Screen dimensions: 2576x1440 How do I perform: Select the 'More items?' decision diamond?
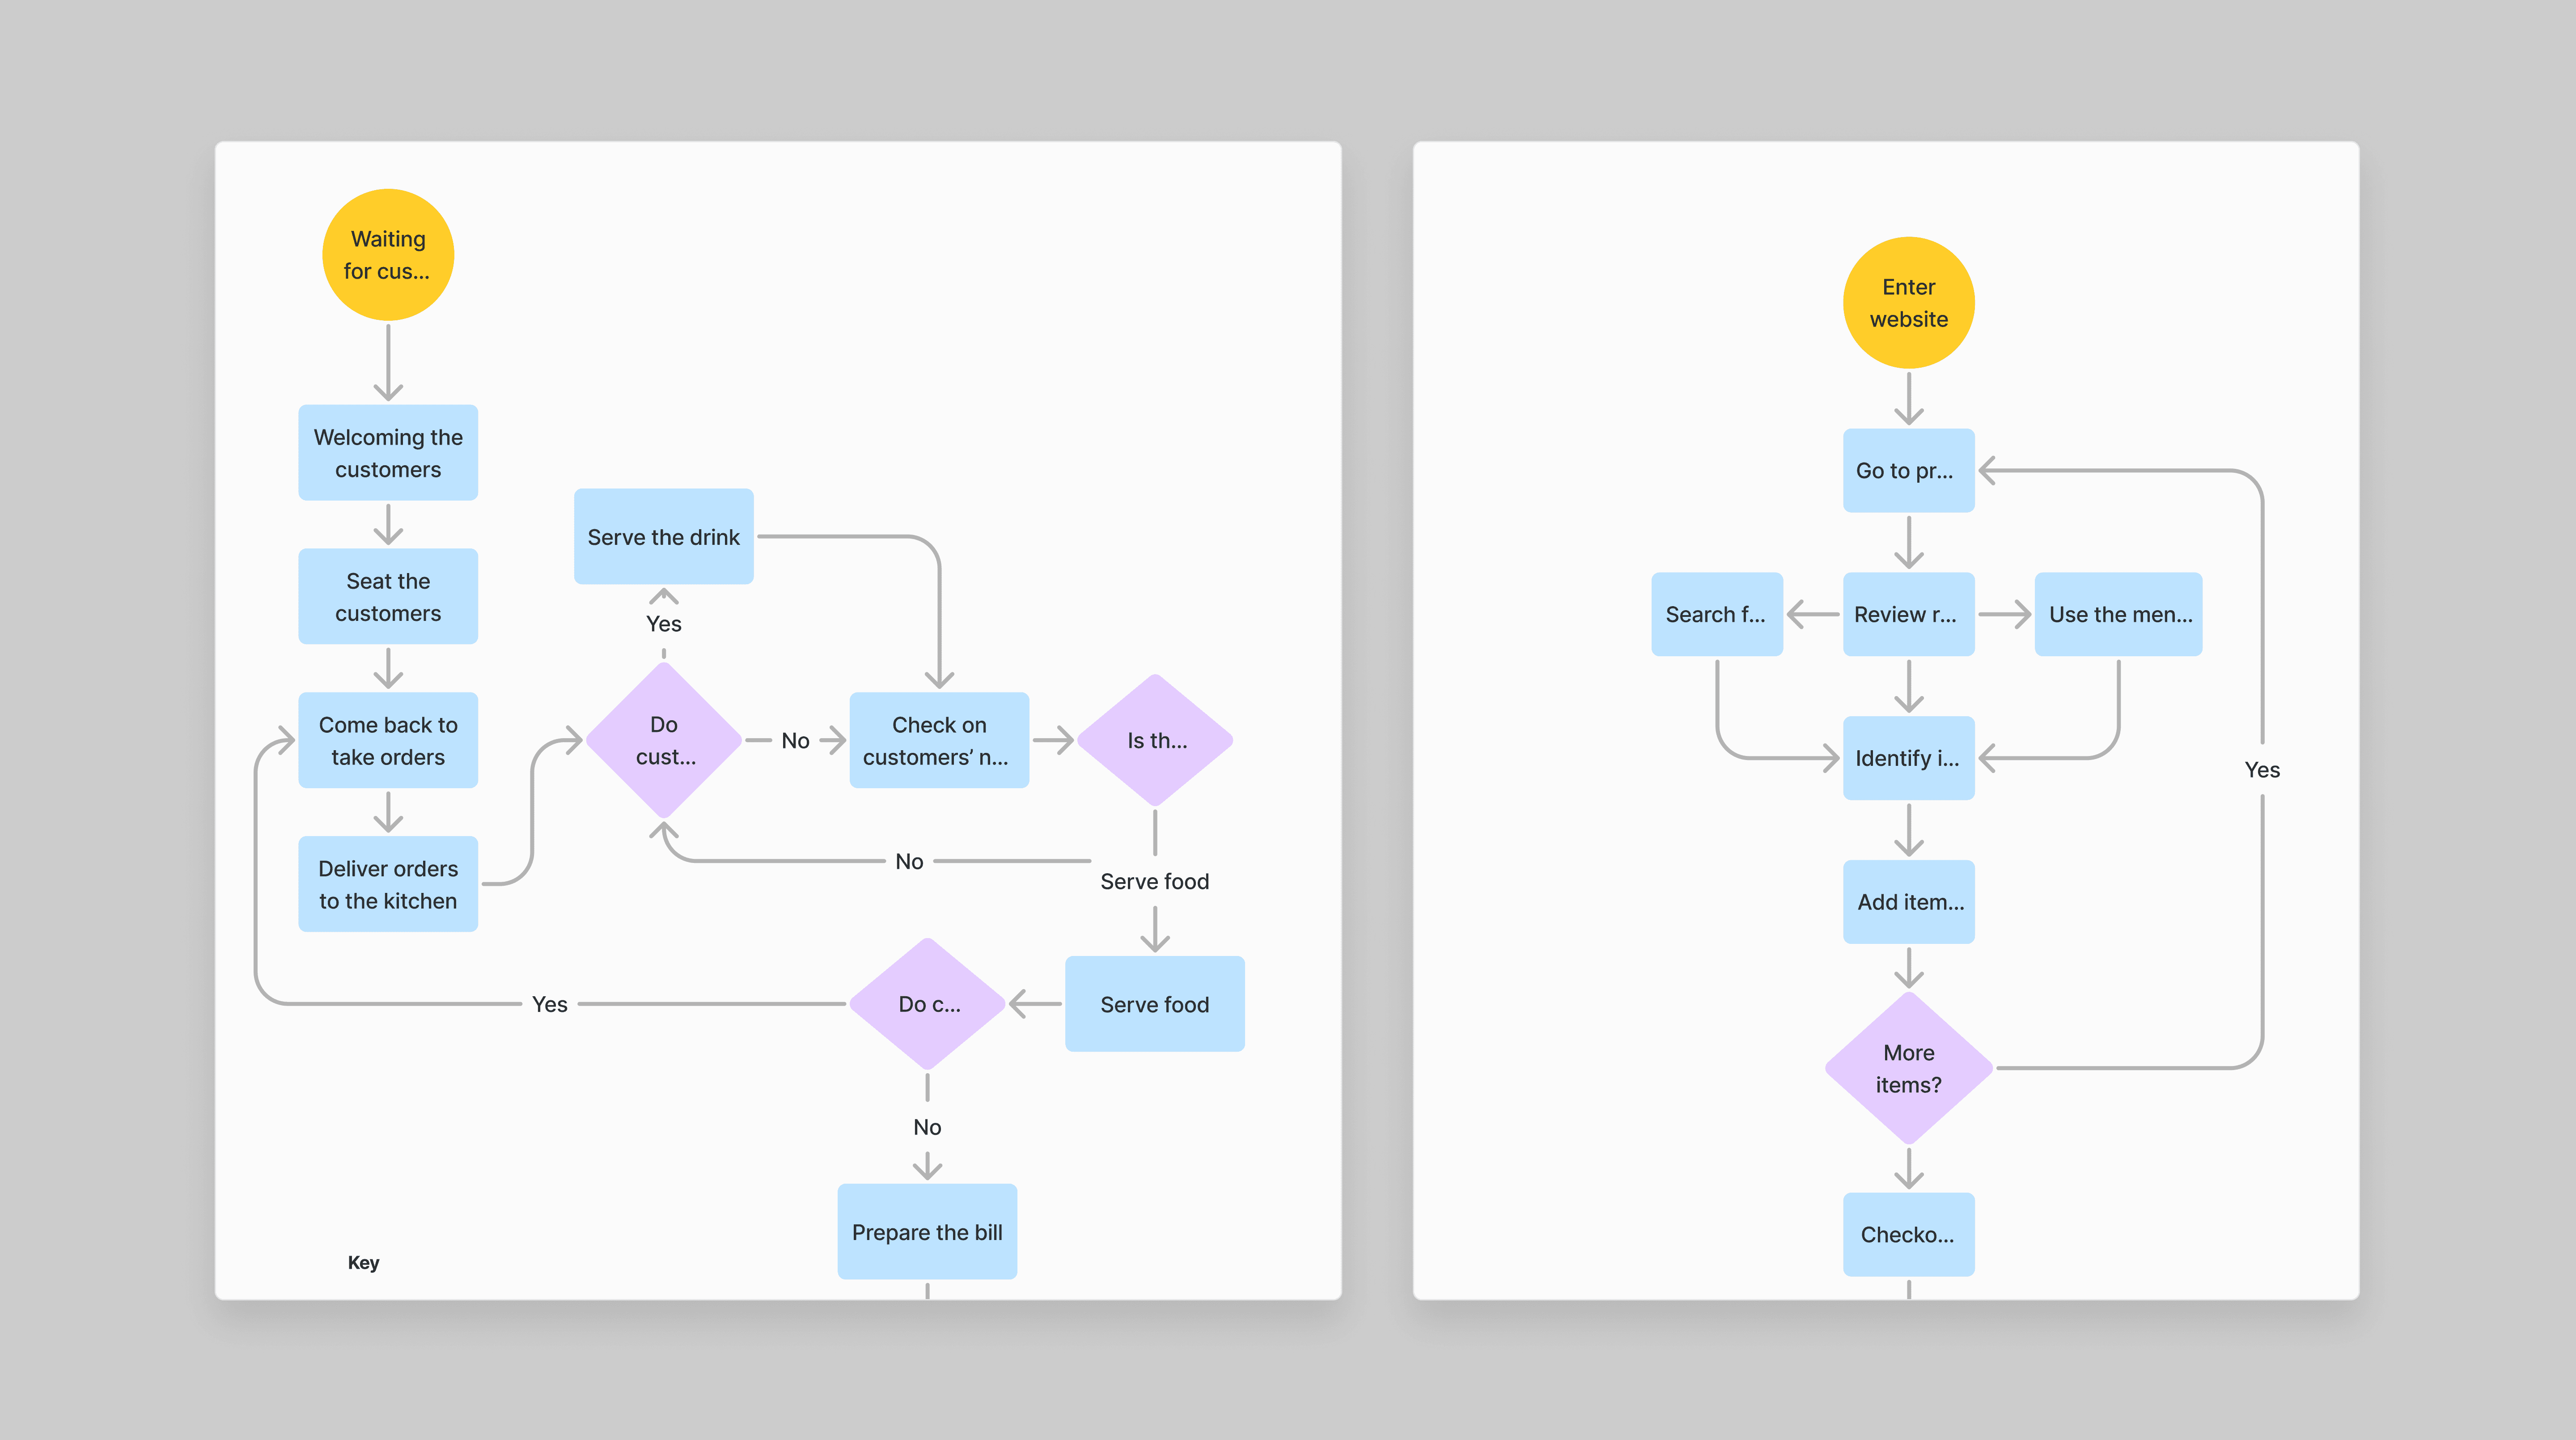click(x=1908, y=1068)
